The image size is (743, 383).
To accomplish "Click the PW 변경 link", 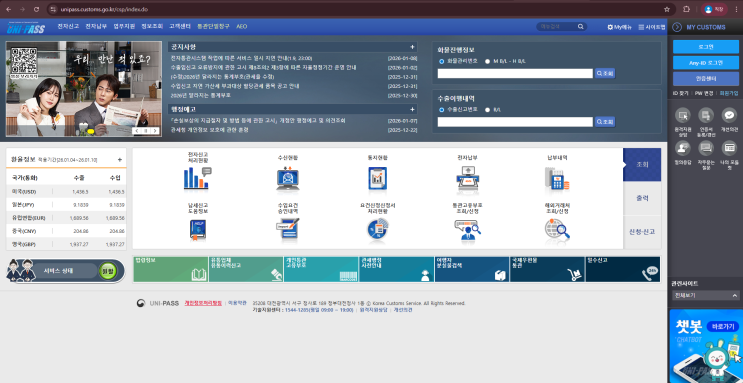I will [x=705, y=93].
